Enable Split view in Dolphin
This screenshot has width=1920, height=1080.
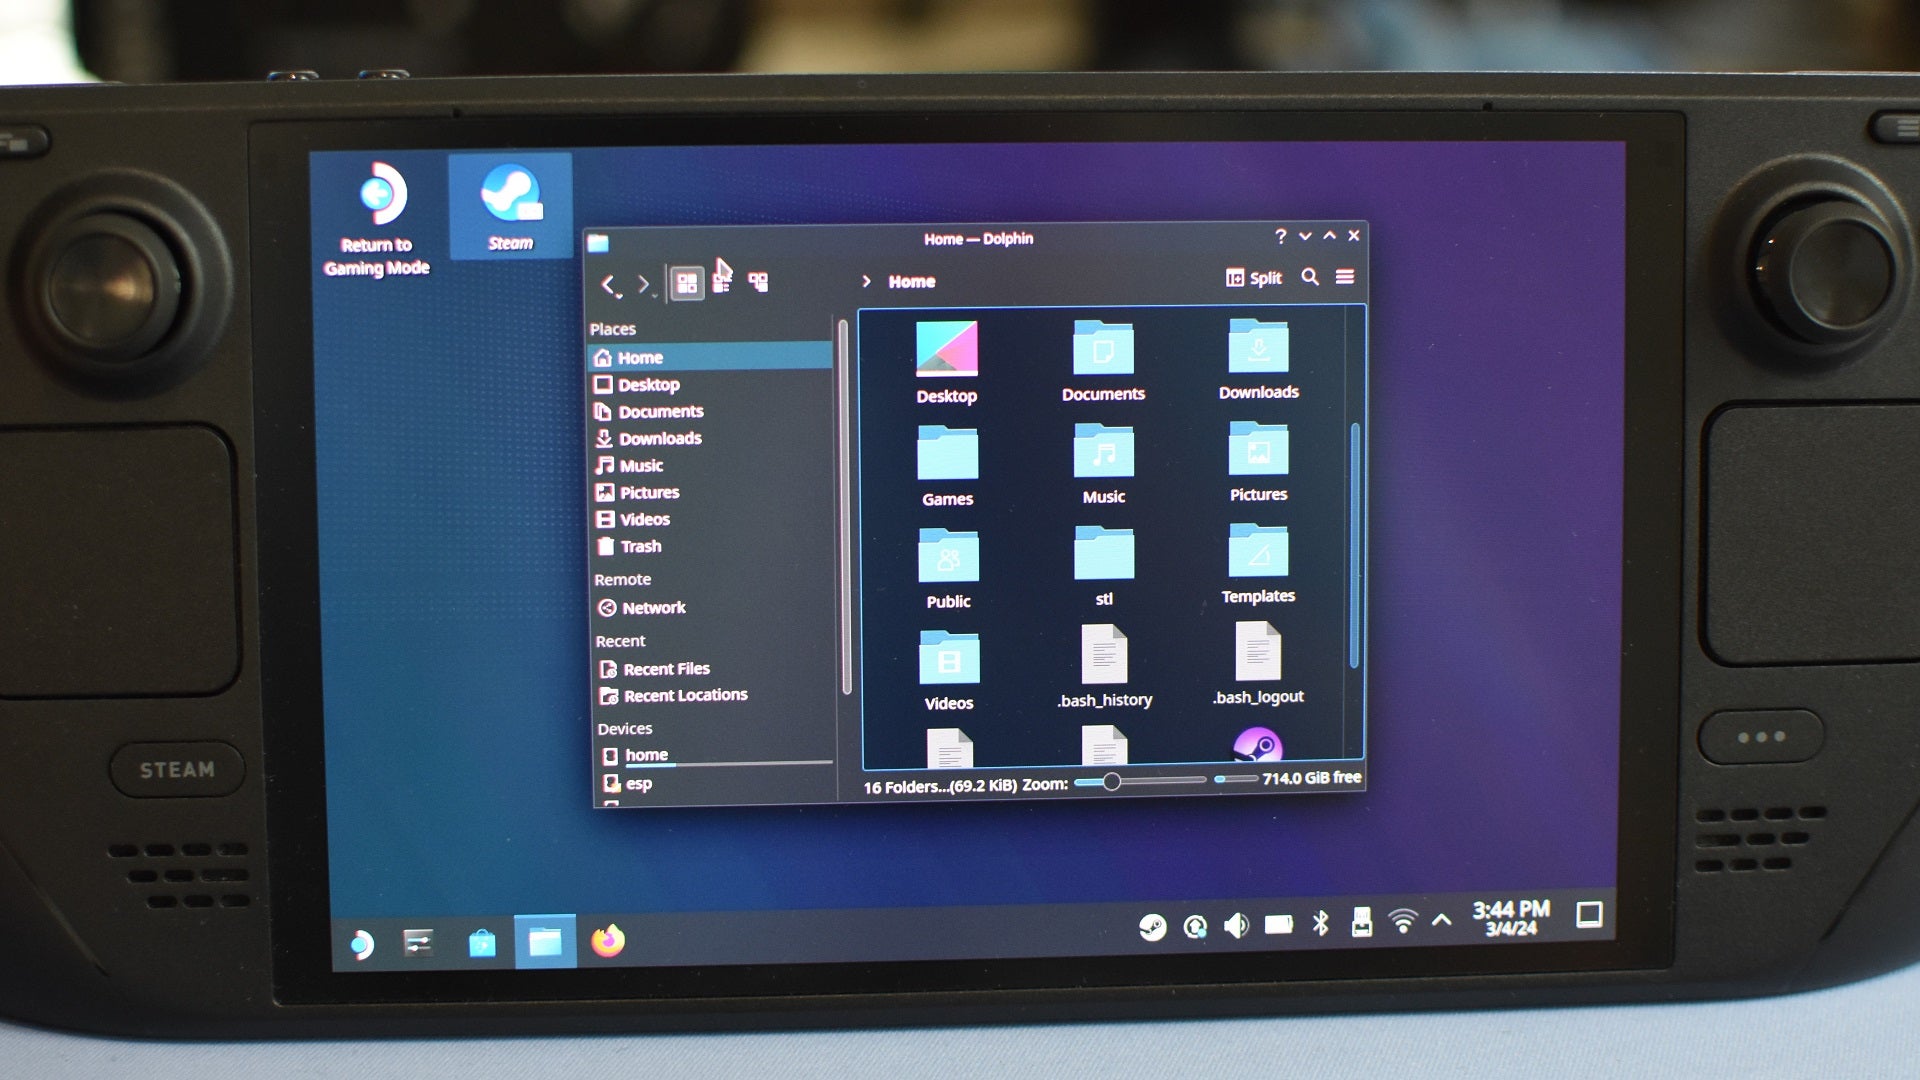click(1253, 278)
